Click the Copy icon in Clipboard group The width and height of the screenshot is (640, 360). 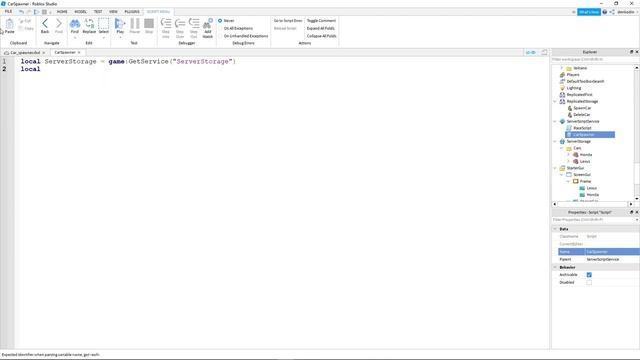[x=26, y=29]
